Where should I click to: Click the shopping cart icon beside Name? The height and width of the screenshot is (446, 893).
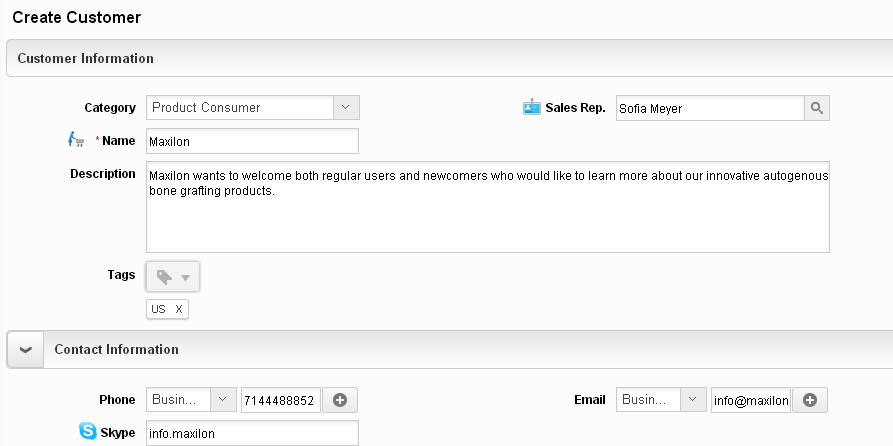click(x=76, y=140)
